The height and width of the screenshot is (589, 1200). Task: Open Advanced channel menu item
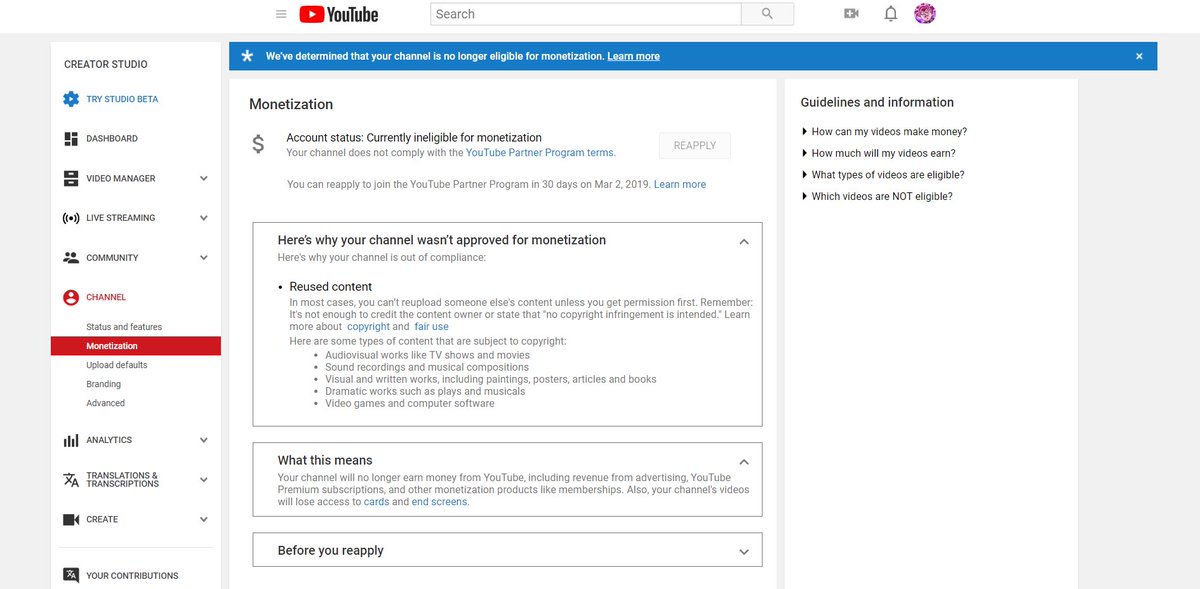pos(105,403)
